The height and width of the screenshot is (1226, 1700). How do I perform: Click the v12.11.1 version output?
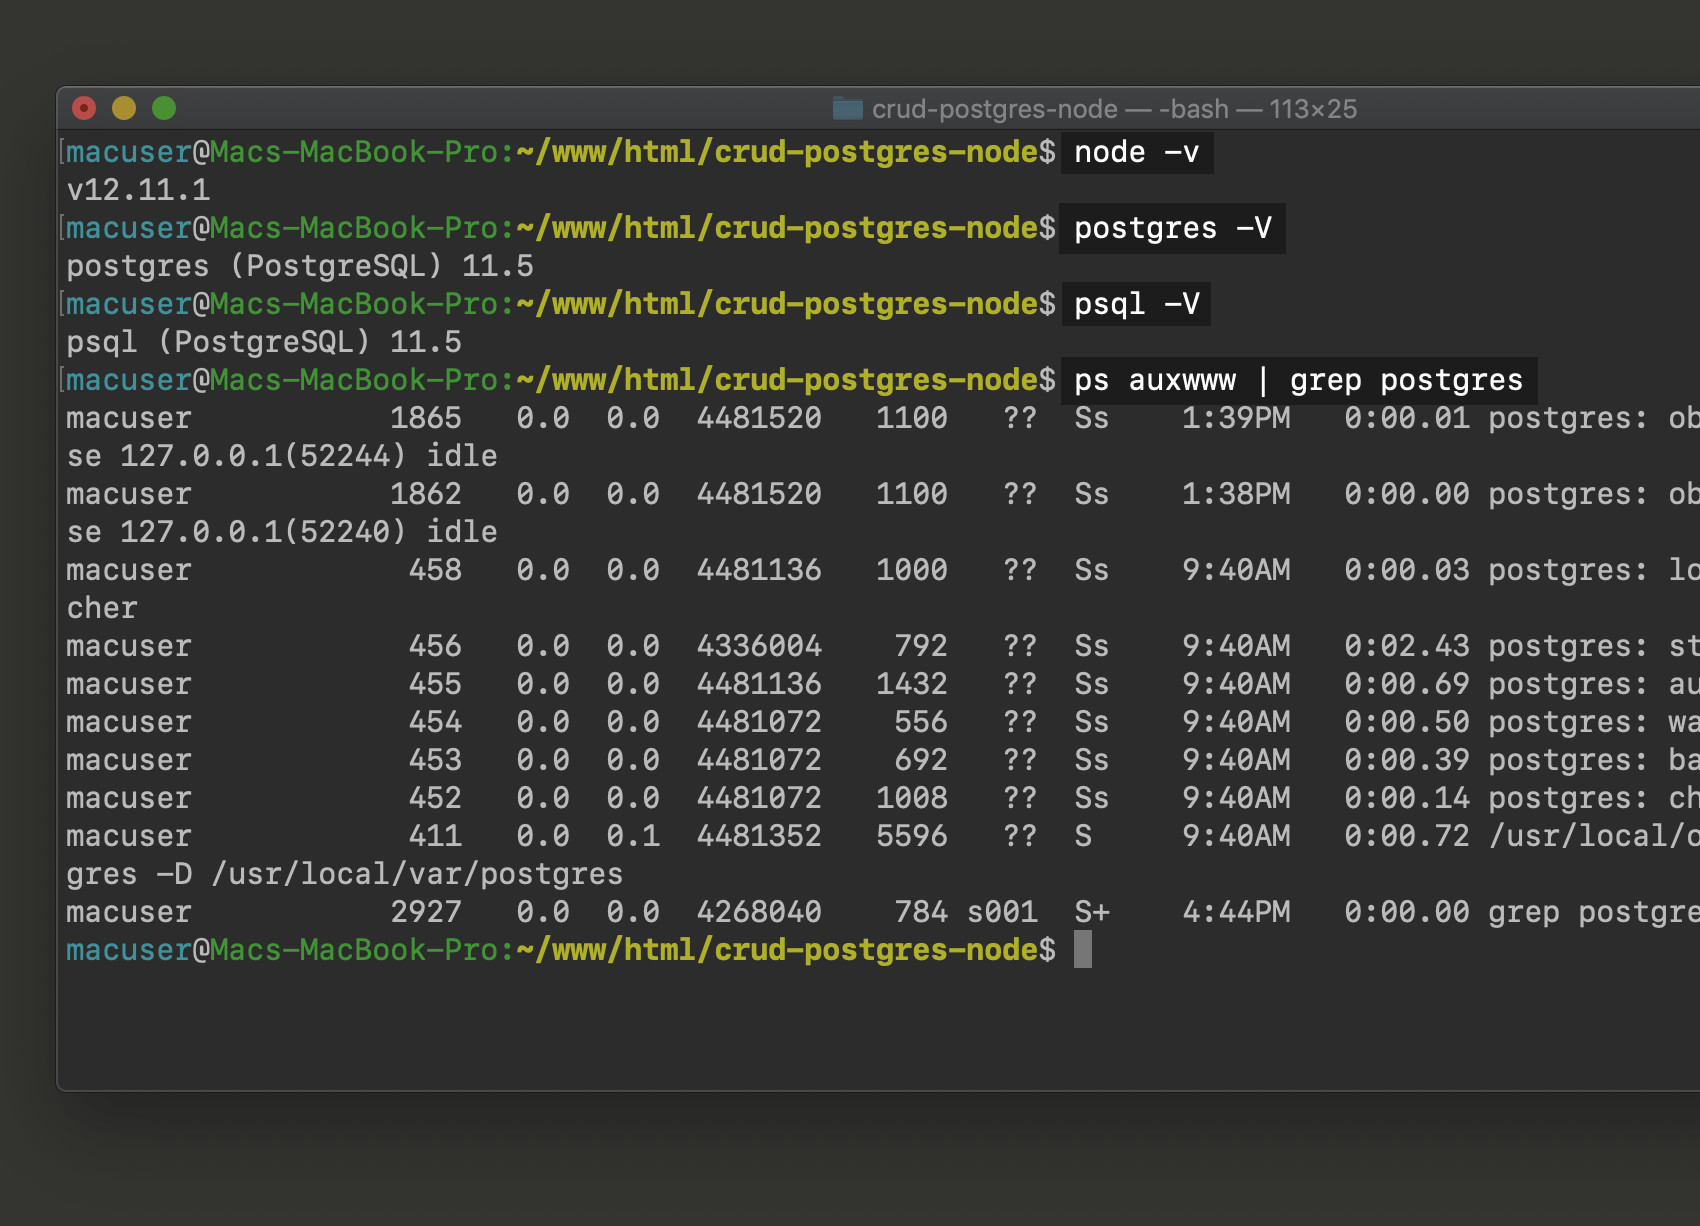[138, 190]
